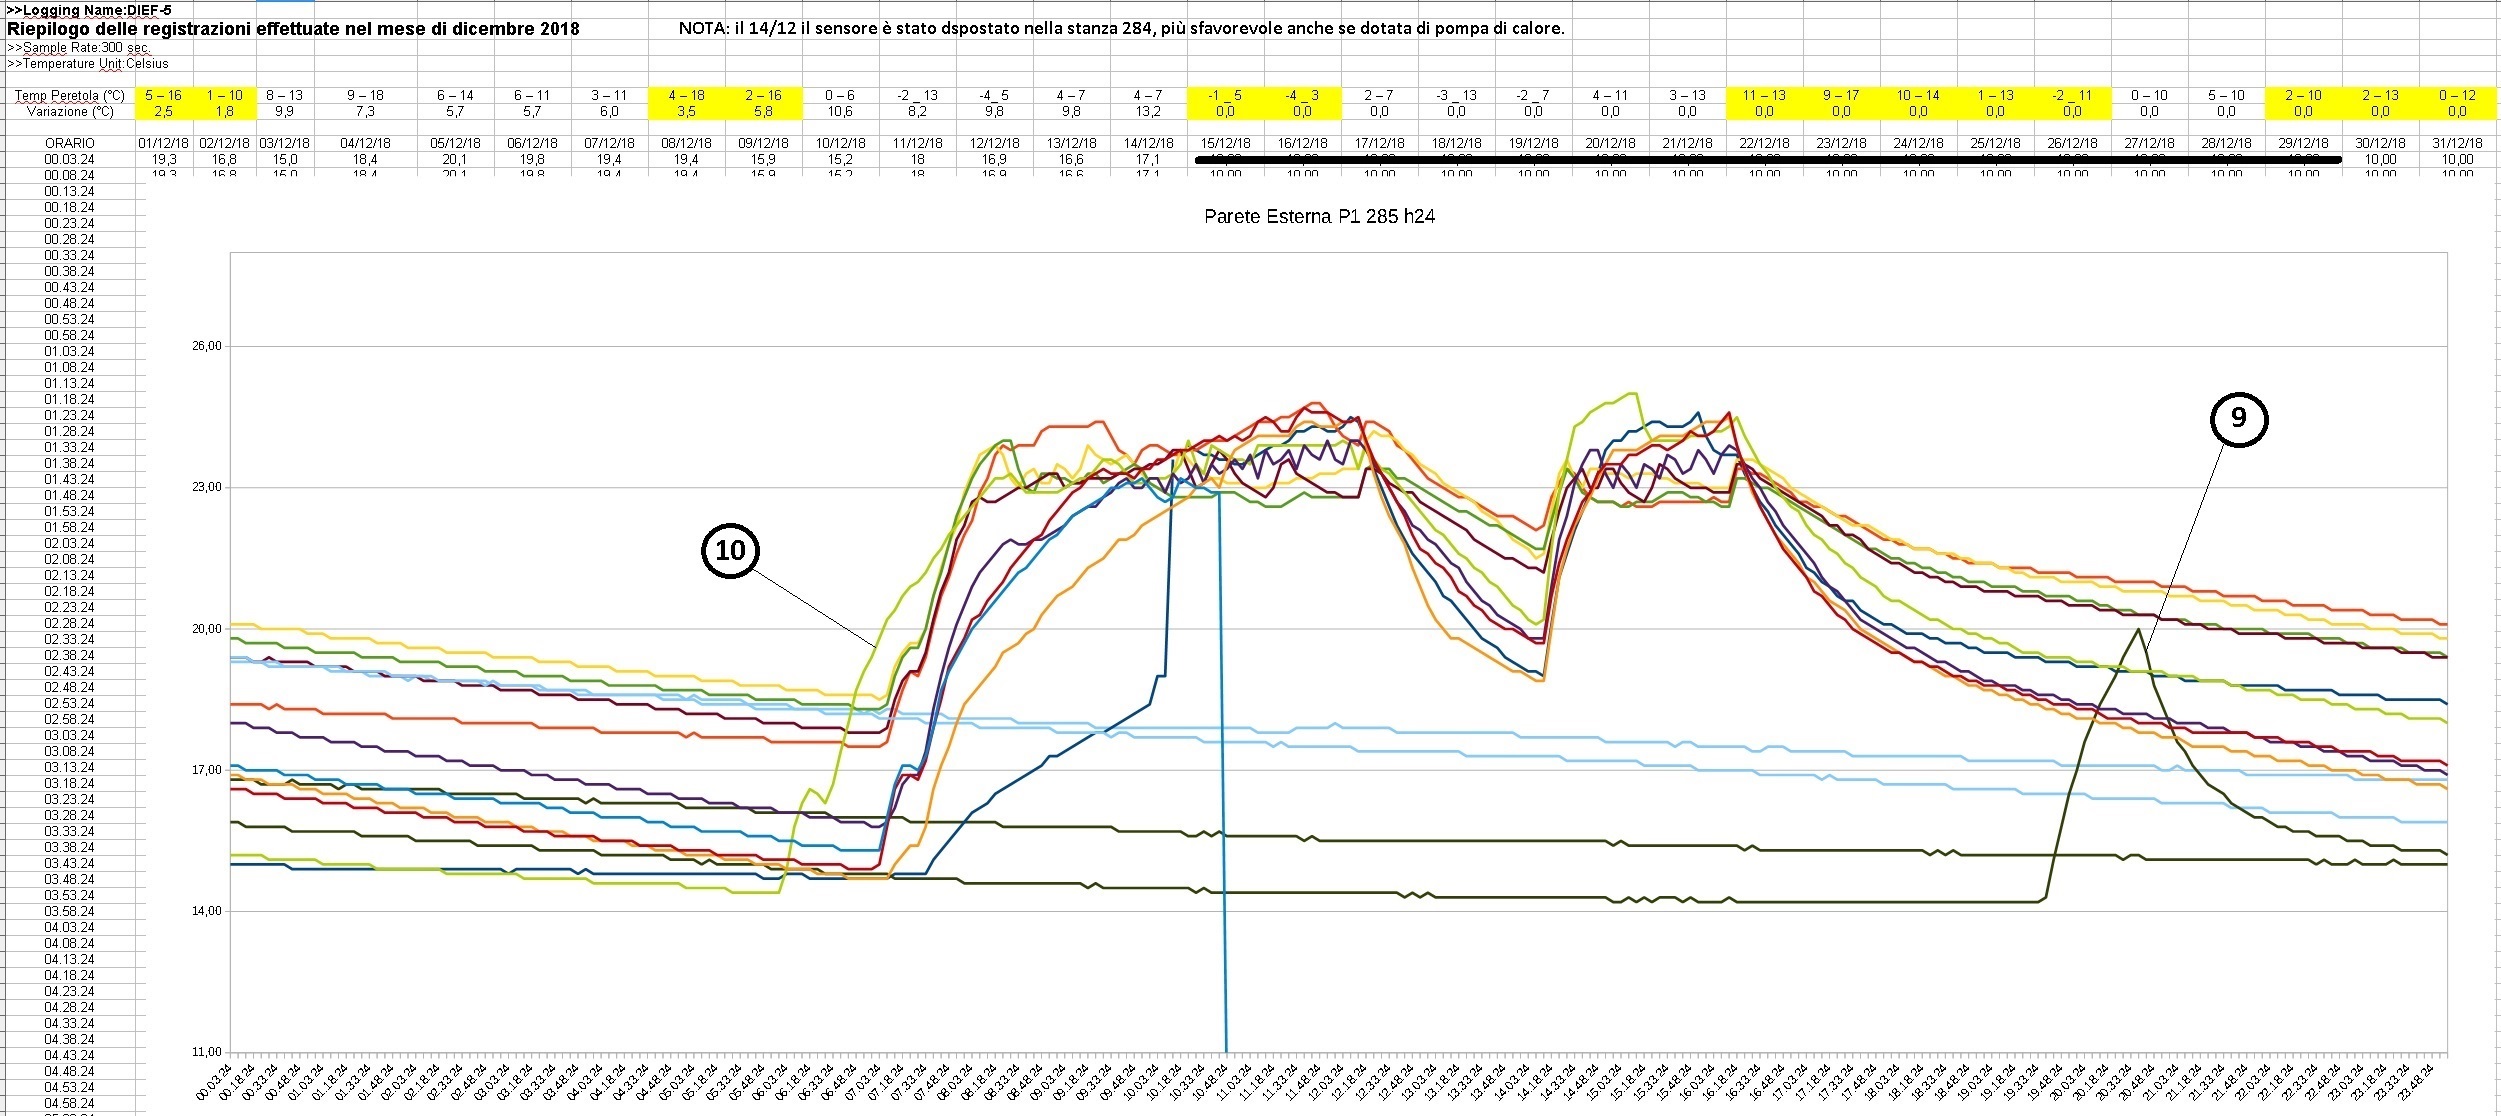Click the 31/12/18 date header cell
2501x1116 pixels.
pos(2457,144)
